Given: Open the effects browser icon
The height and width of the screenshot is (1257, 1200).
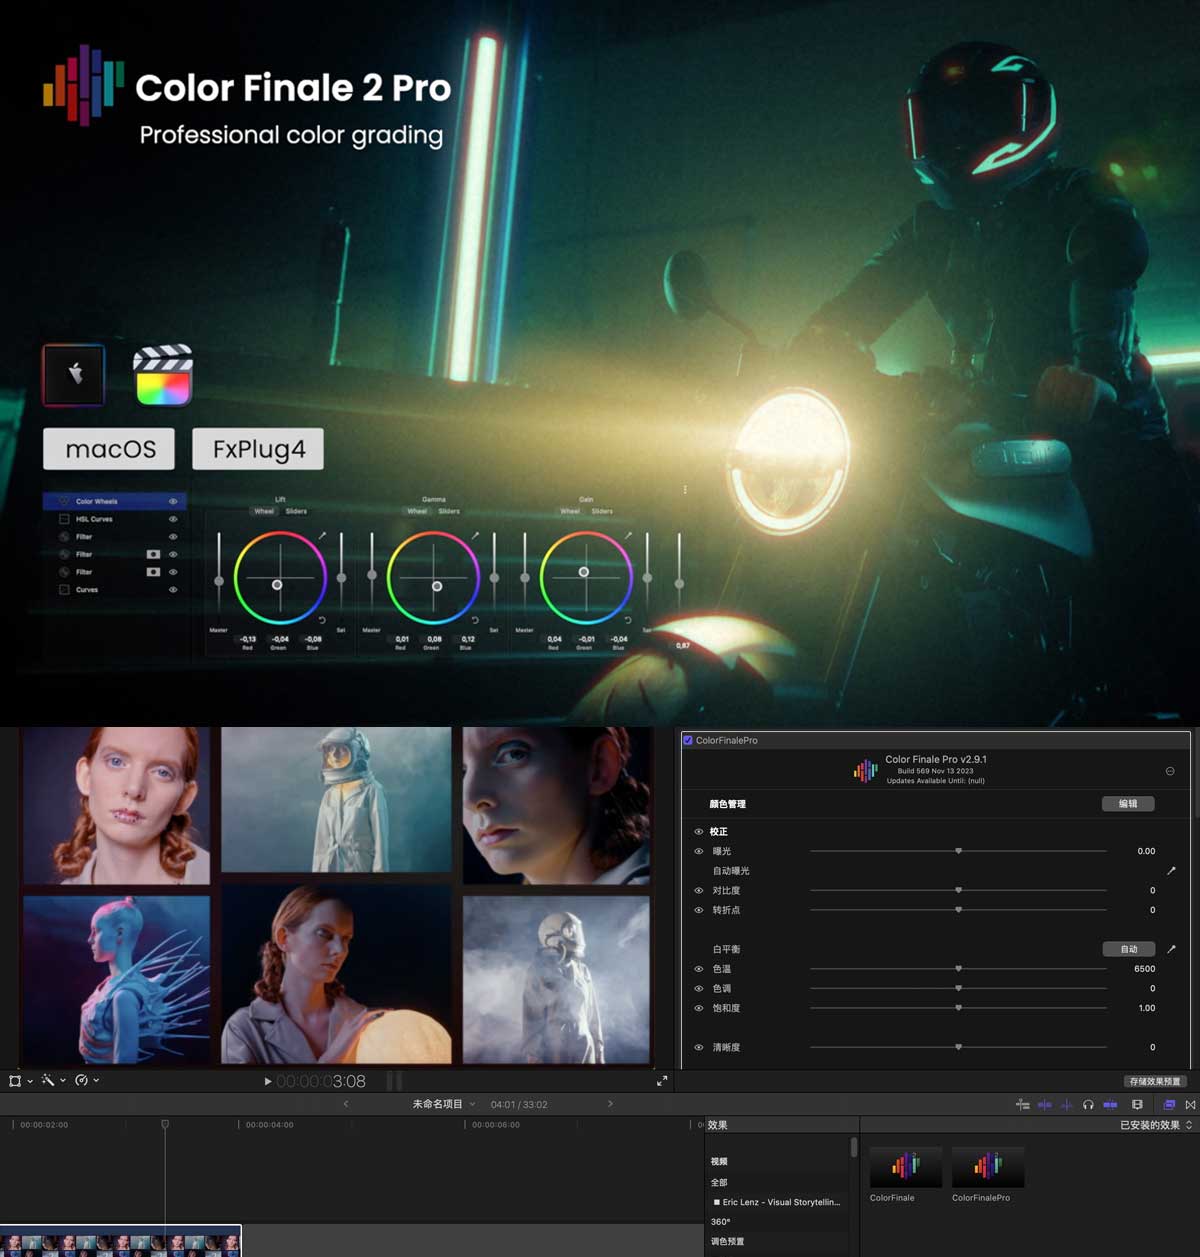Looking at the screenshot, I should 1169,1105.
